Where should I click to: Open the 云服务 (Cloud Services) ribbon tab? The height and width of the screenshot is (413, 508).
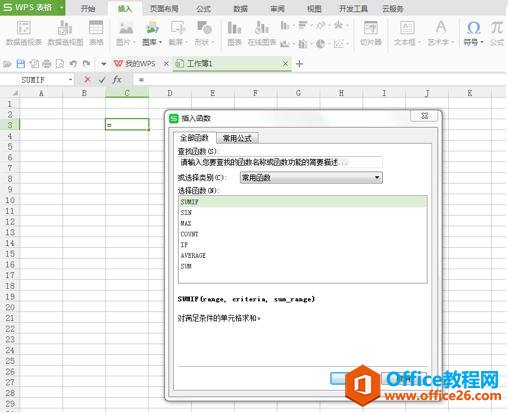(393, 9)
